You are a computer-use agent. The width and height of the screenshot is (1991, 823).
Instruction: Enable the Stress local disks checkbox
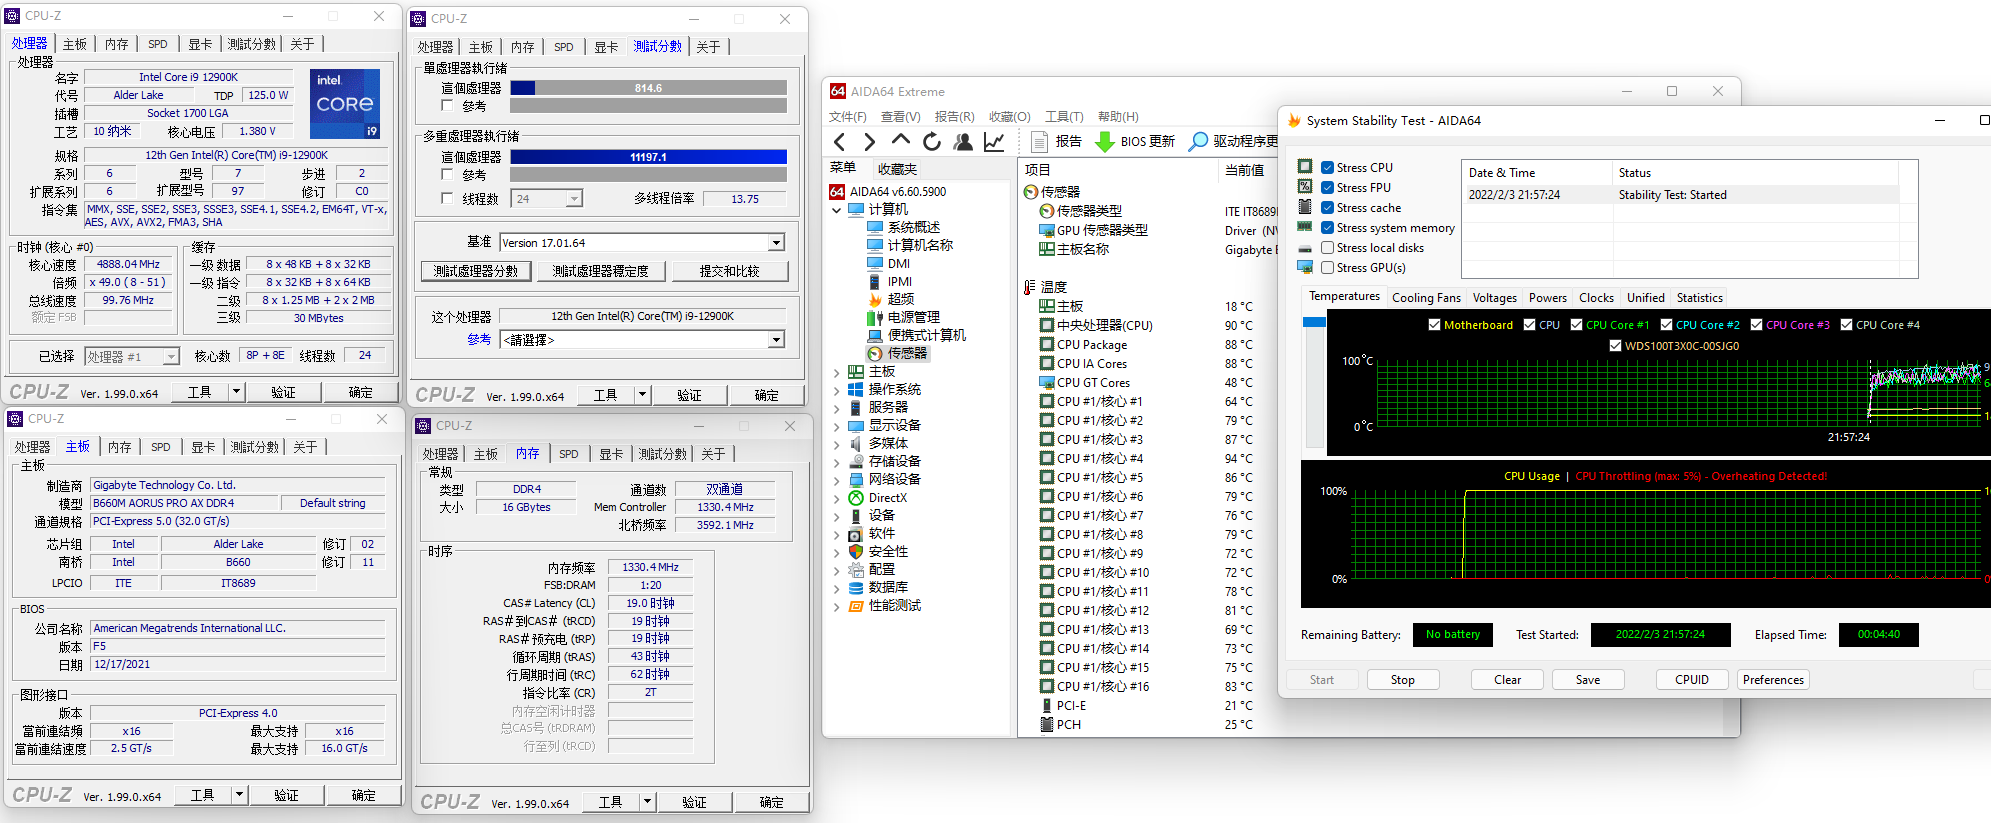pyautogui.click(x=1328, y=248)
